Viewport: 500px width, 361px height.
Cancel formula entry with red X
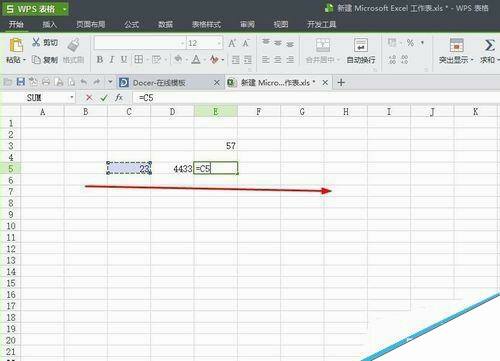click(x=89, y=98)
